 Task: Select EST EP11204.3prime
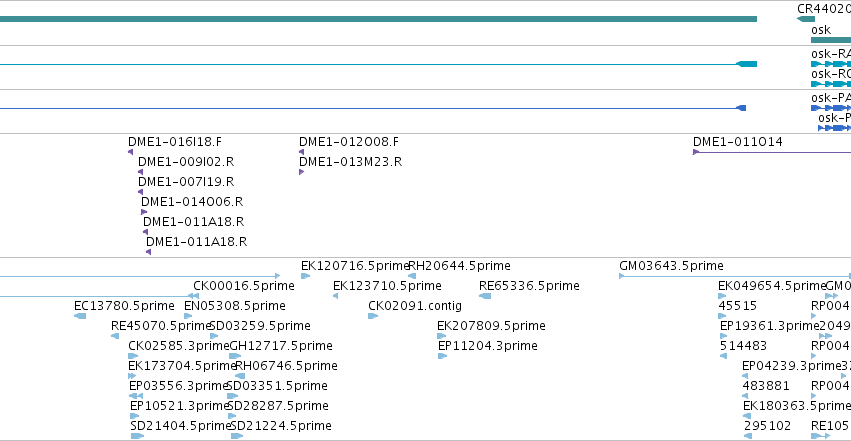[487, 346]
